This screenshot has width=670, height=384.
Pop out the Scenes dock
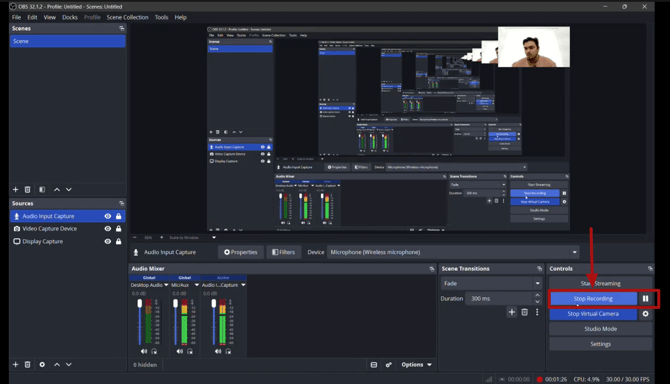[122, 28]
